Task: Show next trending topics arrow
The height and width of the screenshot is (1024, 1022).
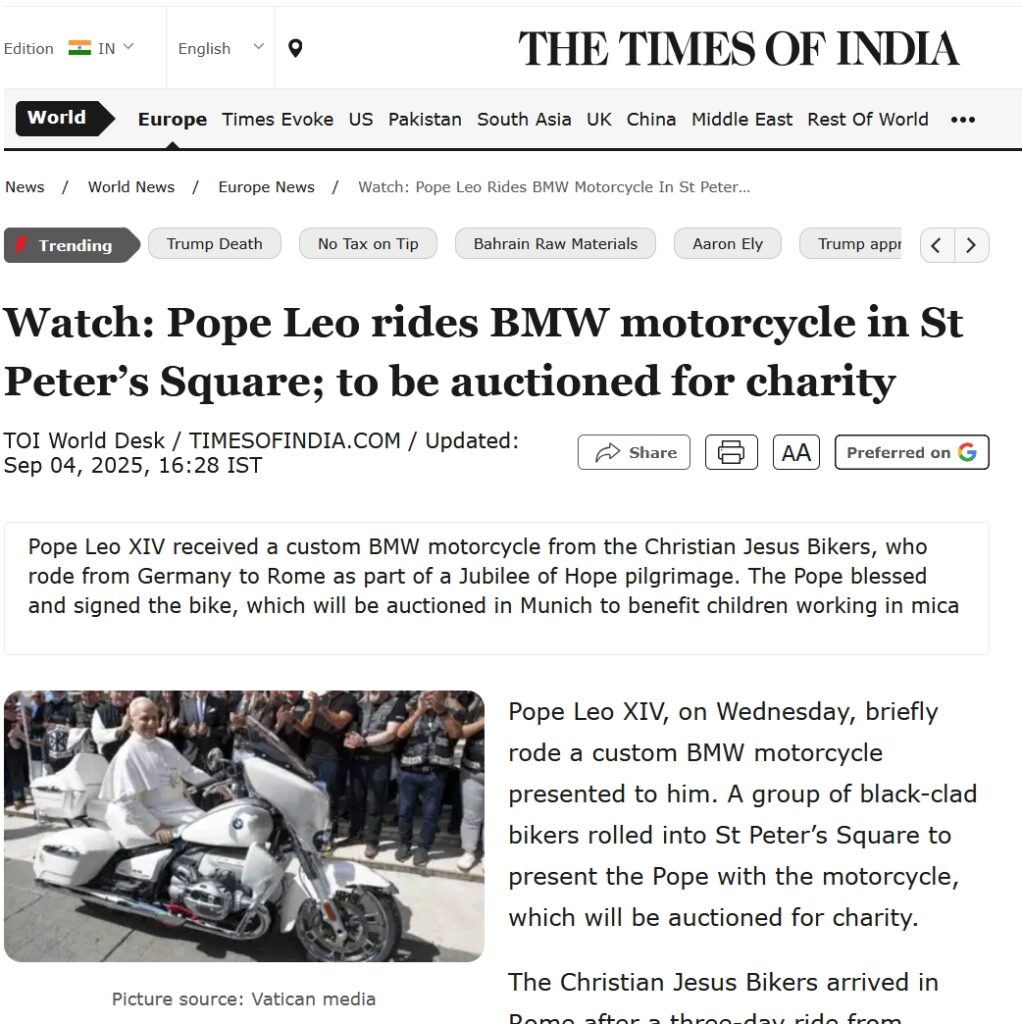Action: click(x=972, y=245)
